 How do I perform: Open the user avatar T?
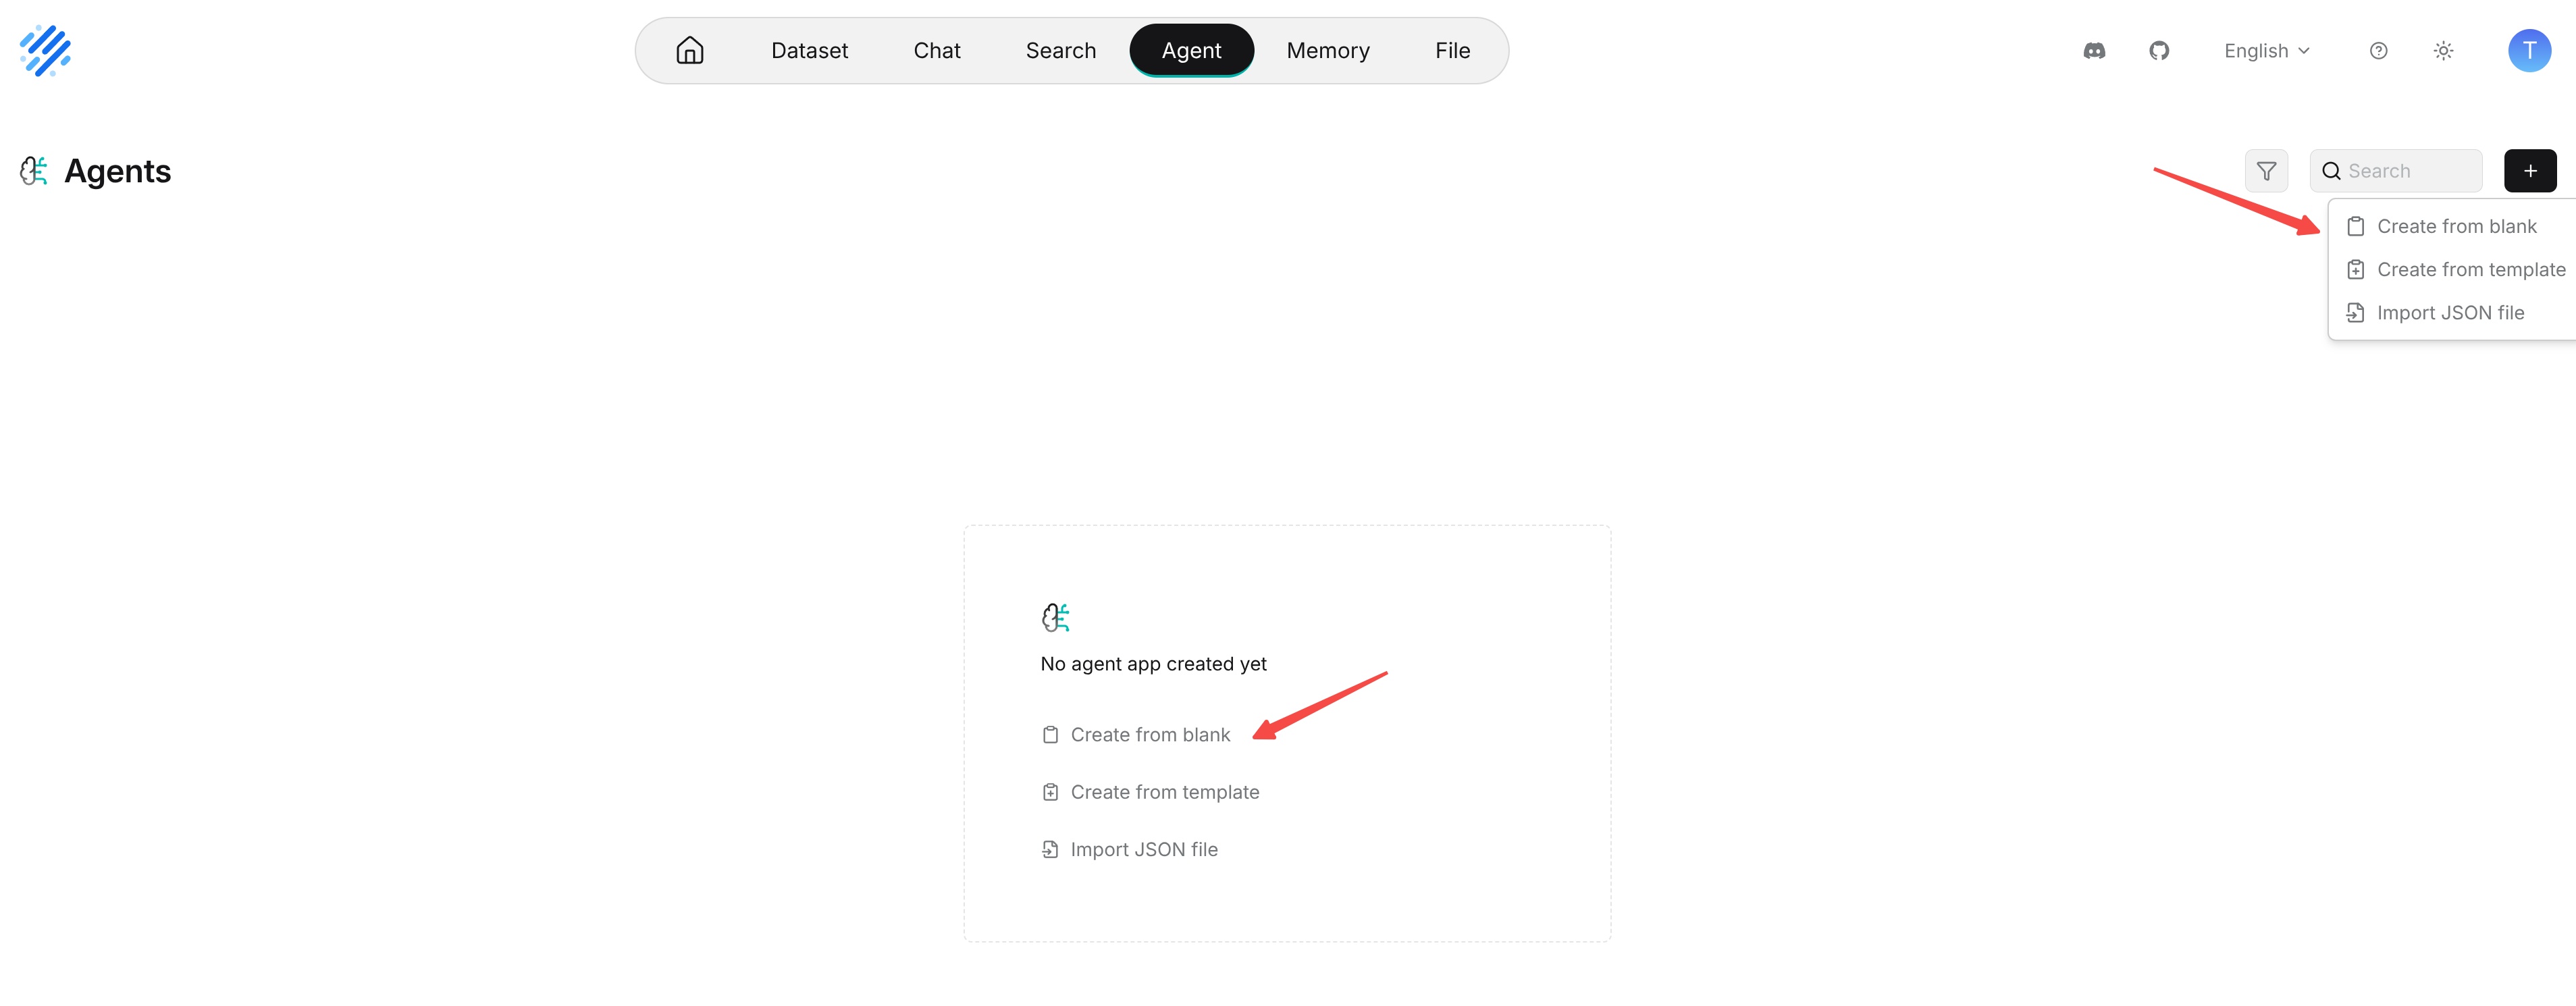pyautogui.click(x=2529, y=50)
